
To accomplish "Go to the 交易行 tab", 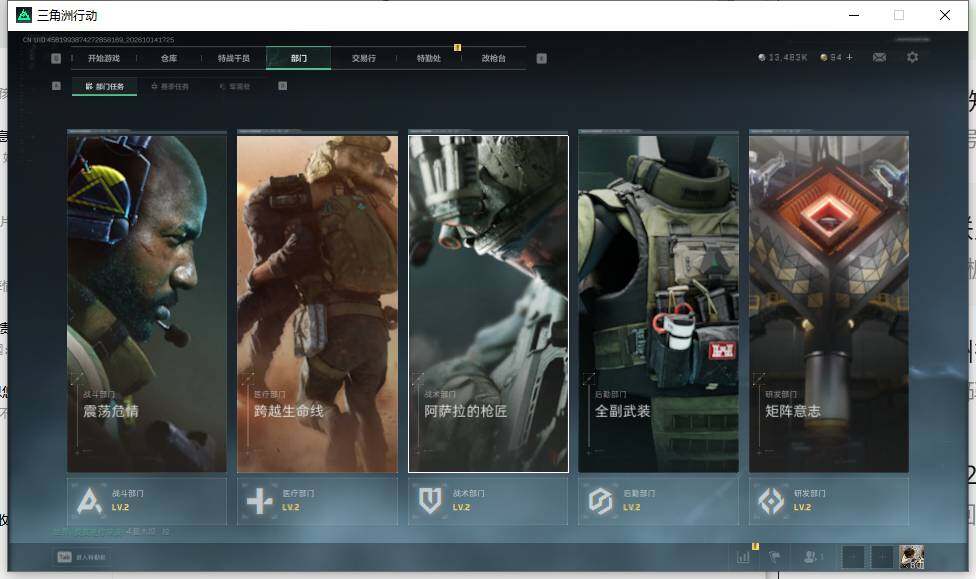I will (364, 59).
